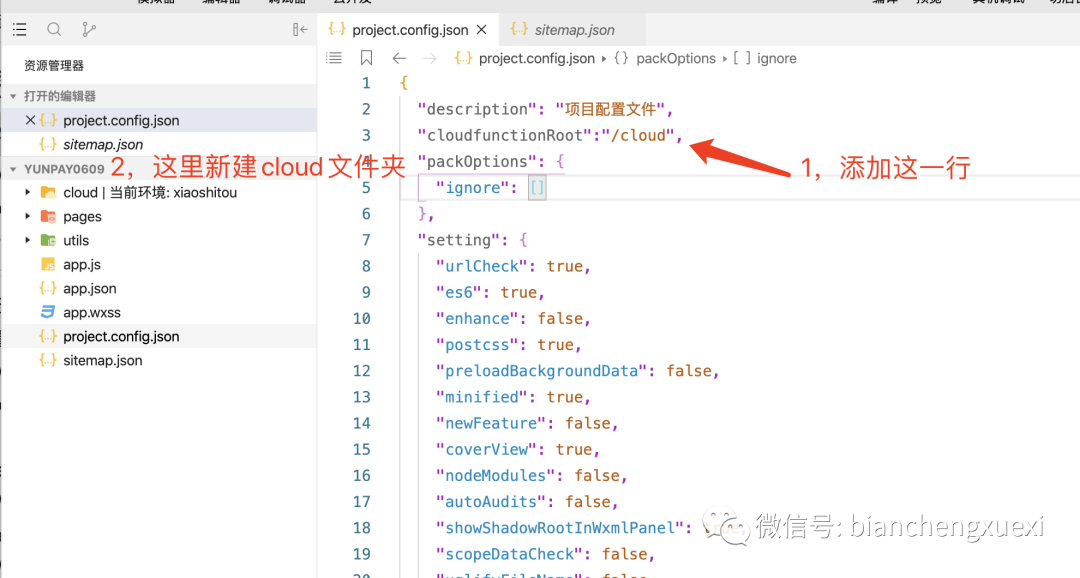Click the utils folder icon
The height and width of the screenshot is (578, 1080).
48,240
